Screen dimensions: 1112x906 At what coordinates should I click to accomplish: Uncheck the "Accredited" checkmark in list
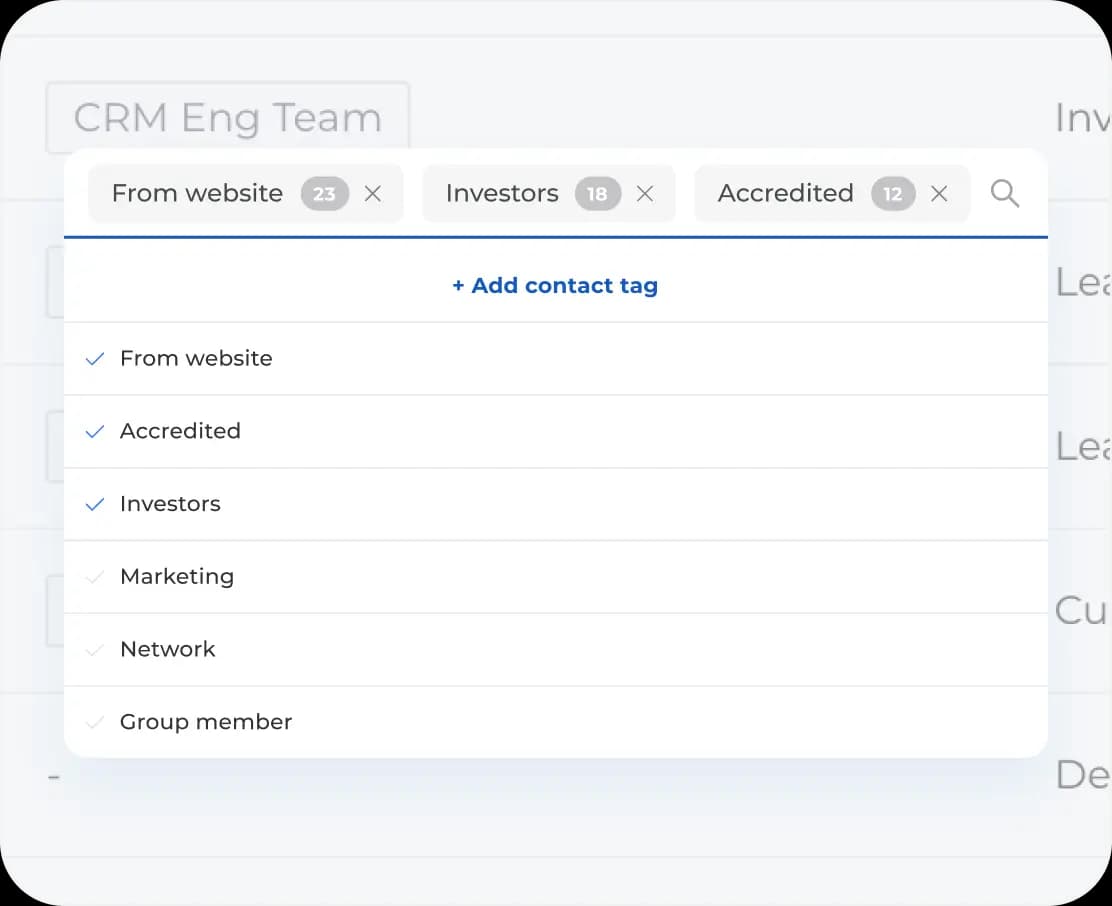click(95, 432)
